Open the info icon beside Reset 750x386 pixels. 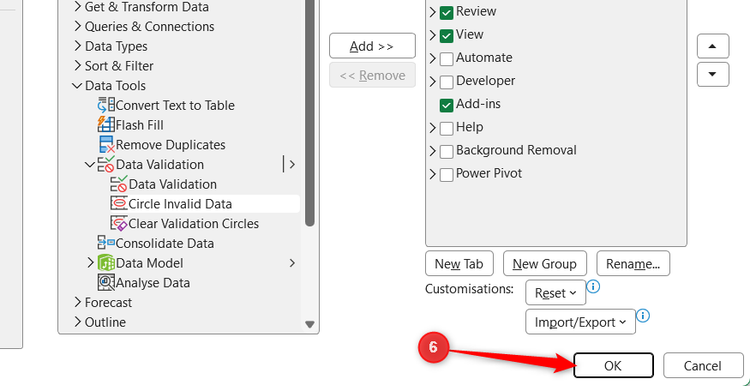593,287
